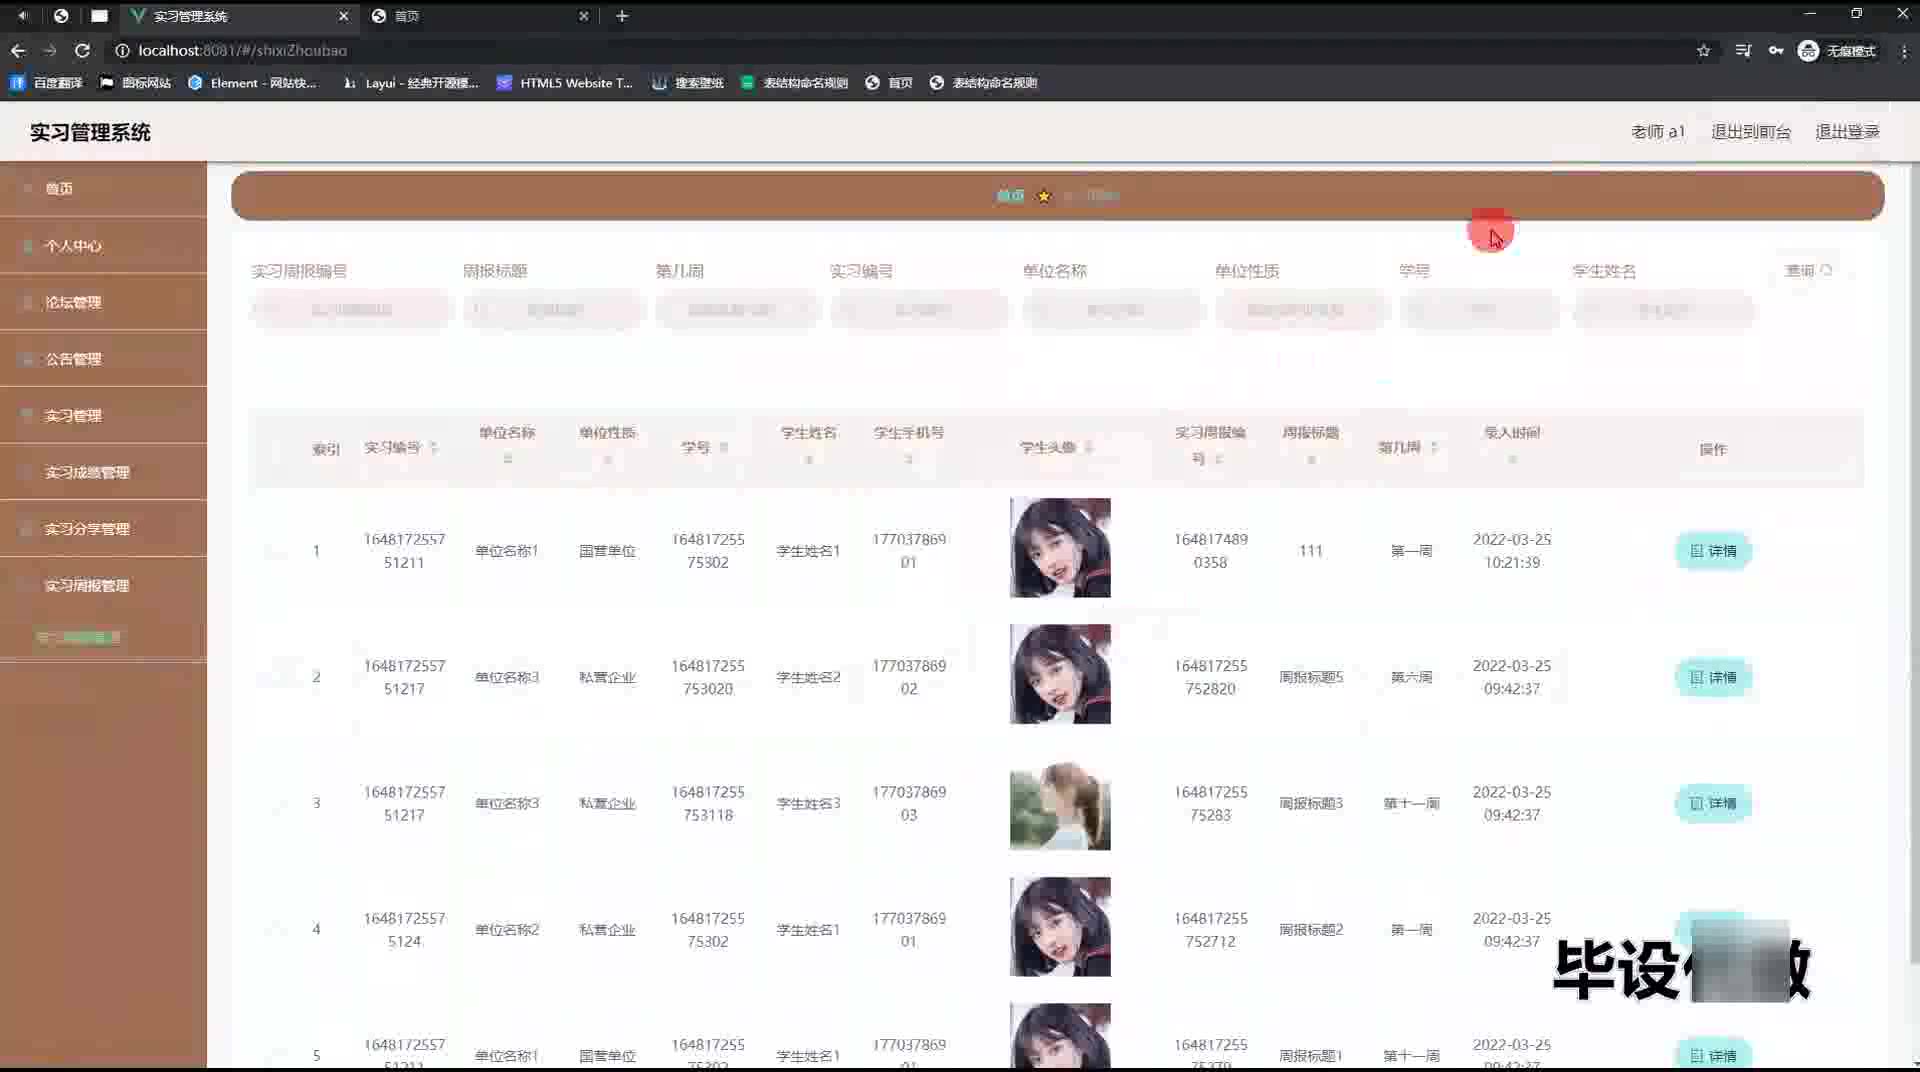Open the 第几周 filter dropdown
Image resolution: width=1920 pixels, height=1072 pixels.
coord(737,310)
